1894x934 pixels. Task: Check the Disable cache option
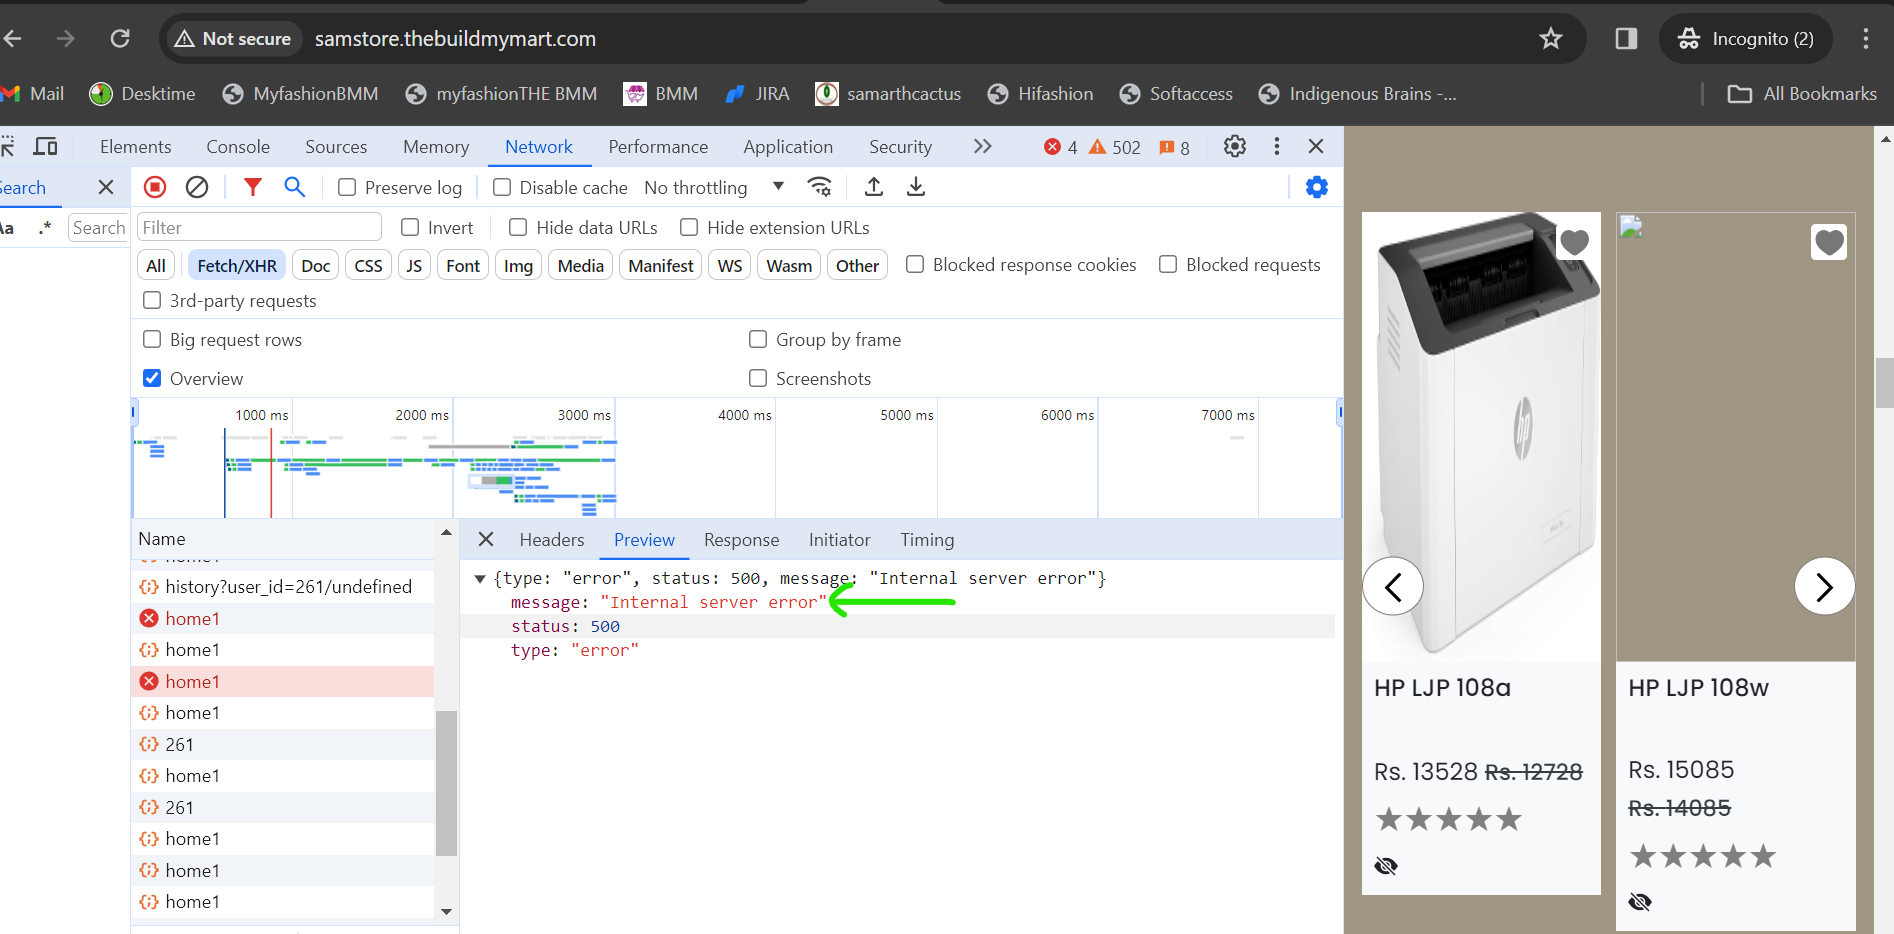502,188
